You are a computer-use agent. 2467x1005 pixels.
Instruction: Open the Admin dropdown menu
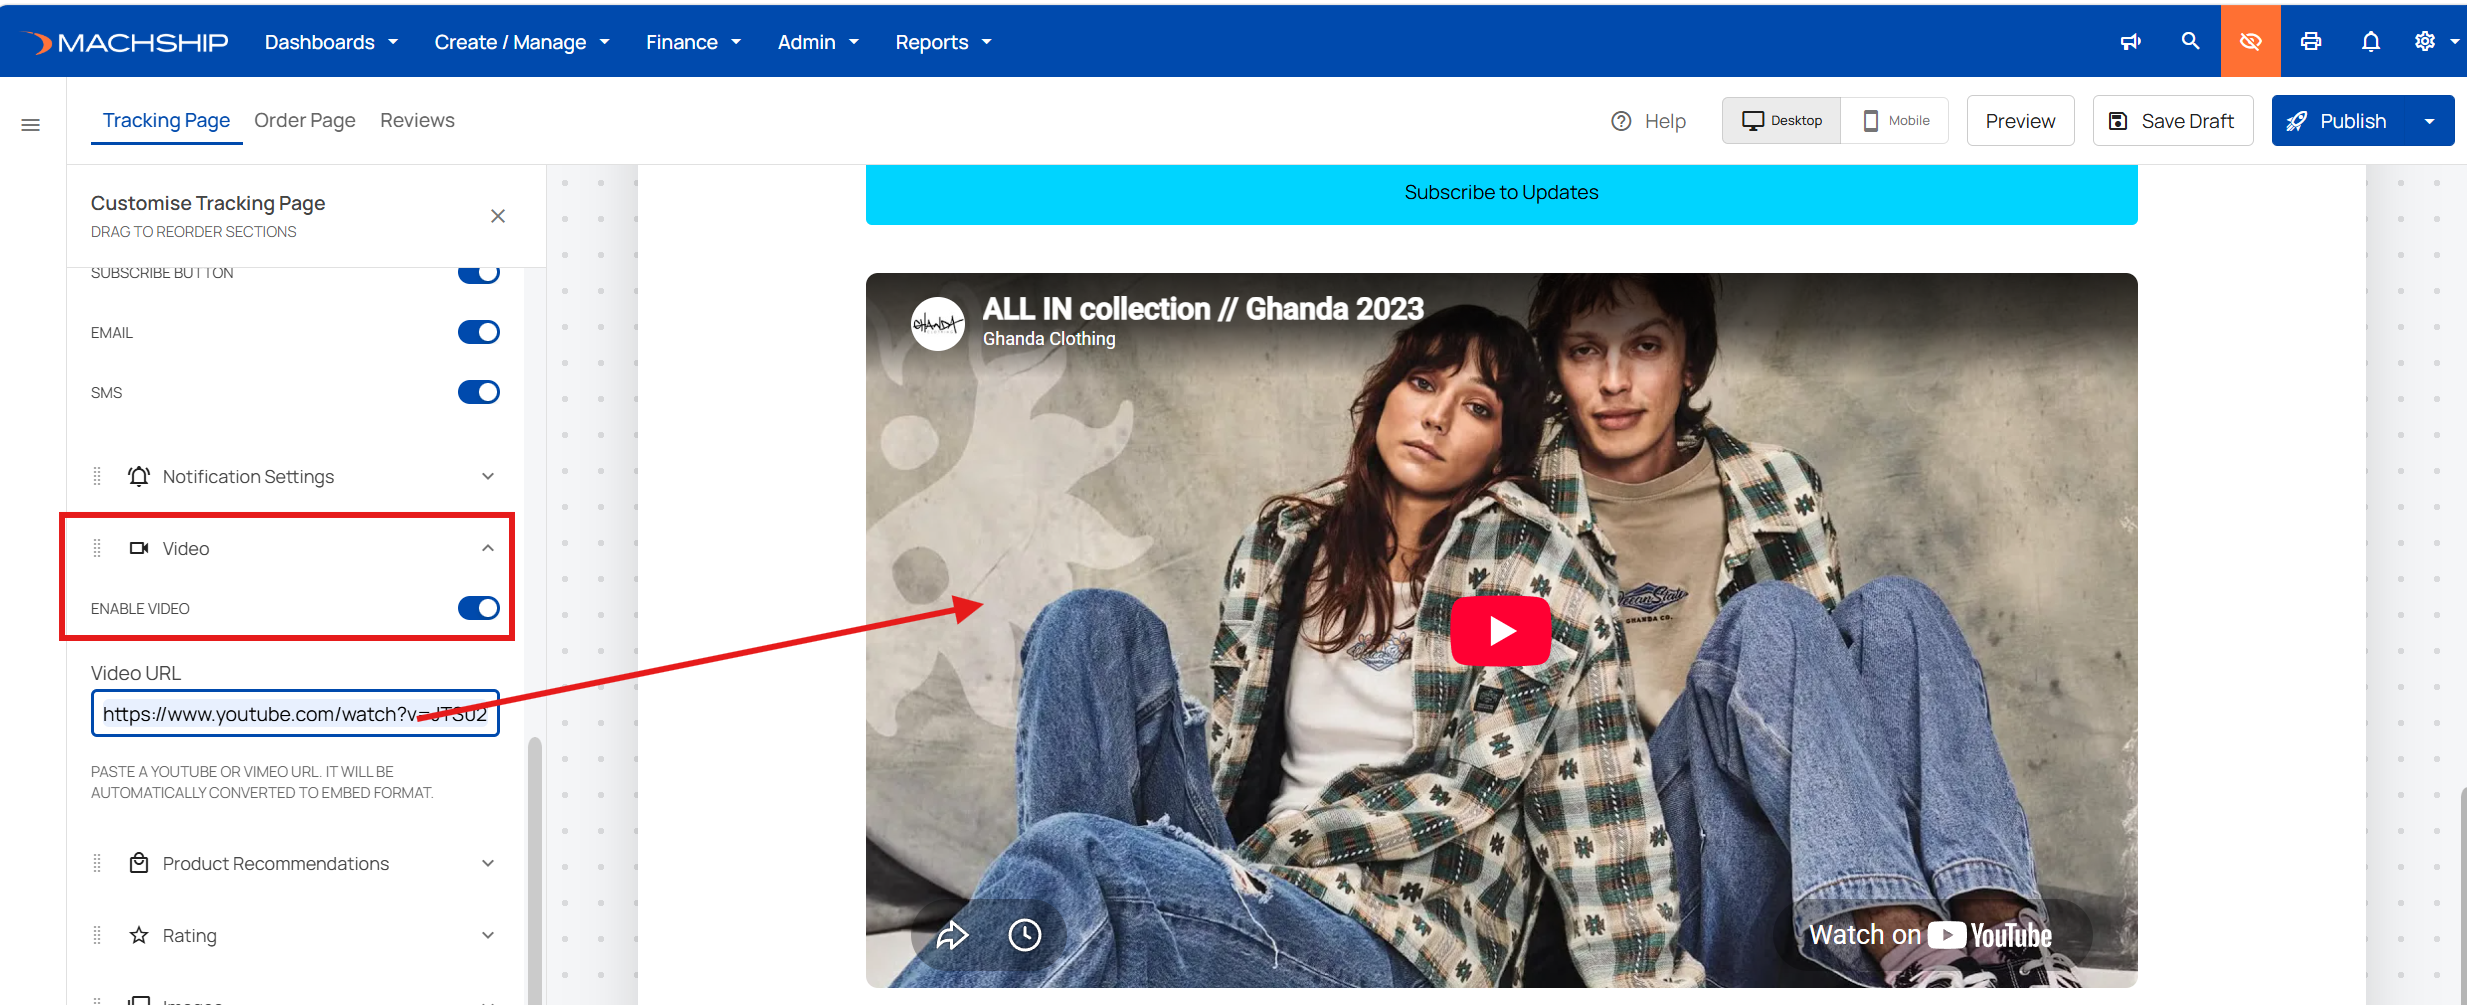tap(818, 42)
